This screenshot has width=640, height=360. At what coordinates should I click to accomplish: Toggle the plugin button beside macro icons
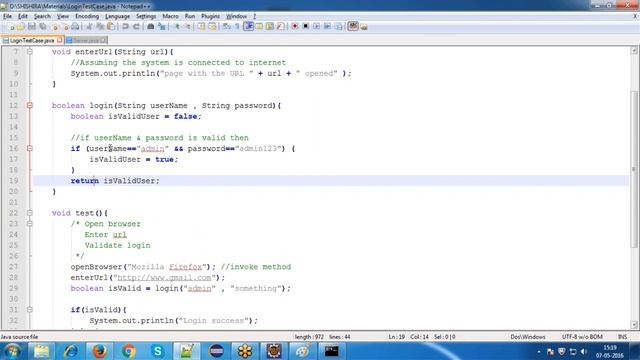353,27
